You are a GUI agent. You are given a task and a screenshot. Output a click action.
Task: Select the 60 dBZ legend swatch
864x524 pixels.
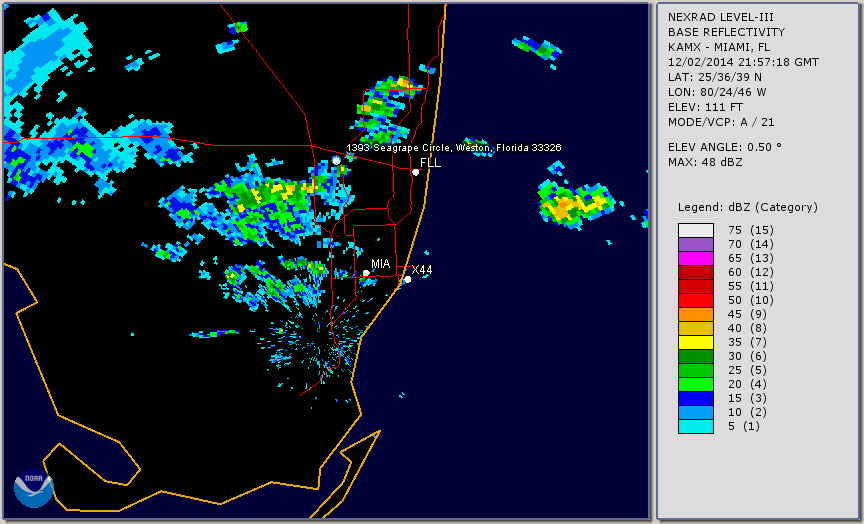(x=696, y=272)
